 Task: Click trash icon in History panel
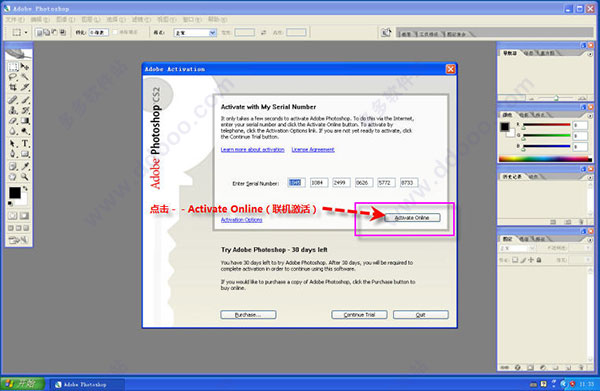(581, 222)
